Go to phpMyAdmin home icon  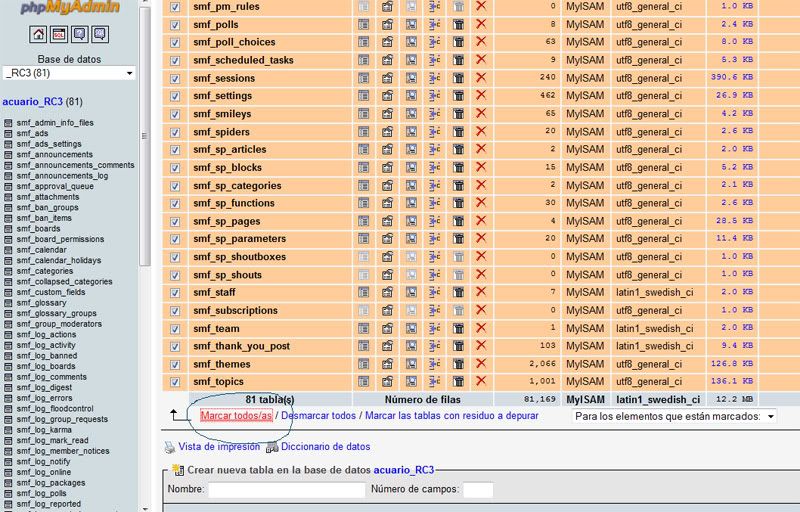(x=38, y=34)
